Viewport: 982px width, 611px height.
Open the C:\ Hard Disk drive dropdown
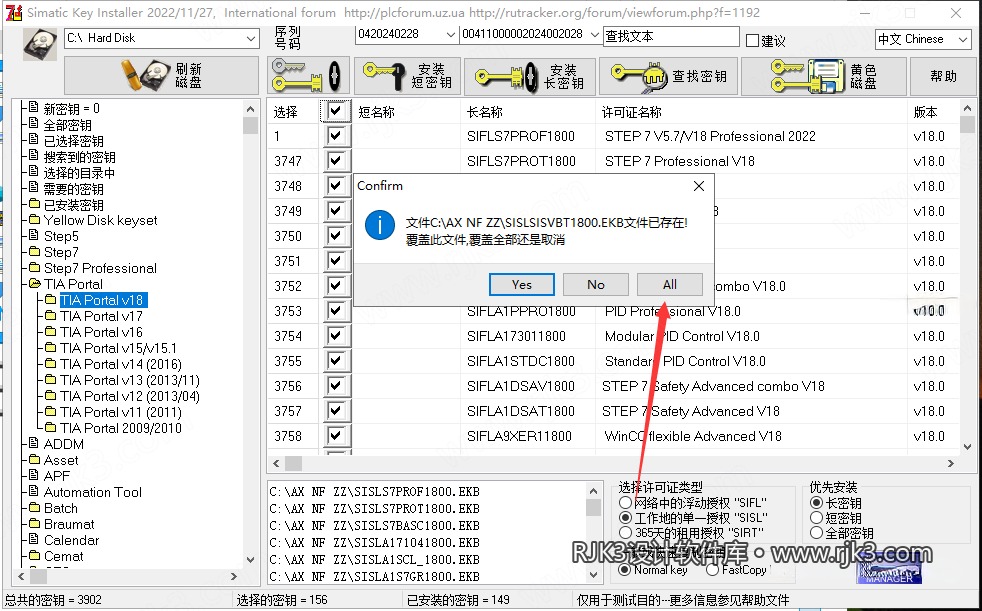251,38
